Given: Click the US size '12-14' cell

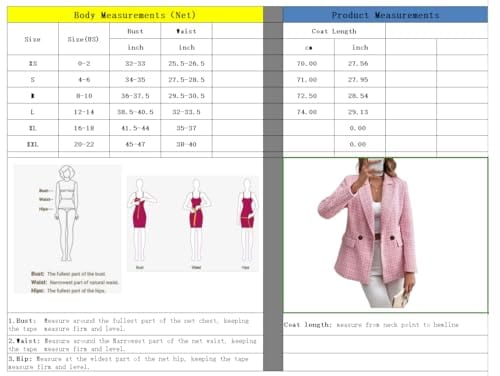Looking at the screenshot, I should point(84,112).
